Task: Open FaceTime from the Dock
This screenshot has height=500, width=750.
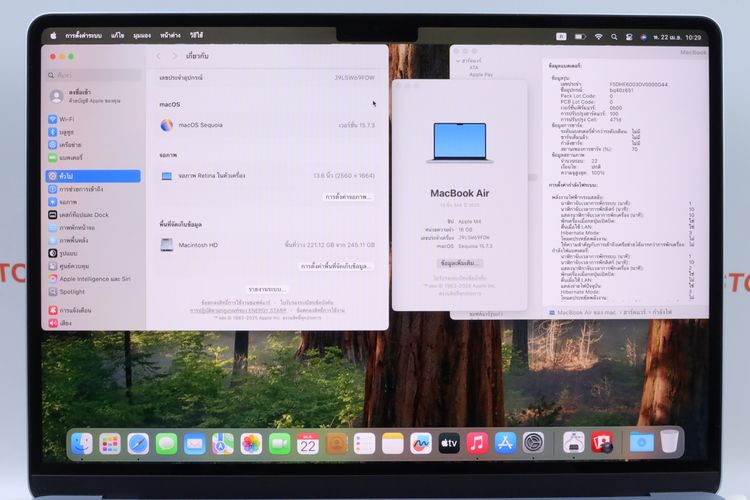Action: 280,444
